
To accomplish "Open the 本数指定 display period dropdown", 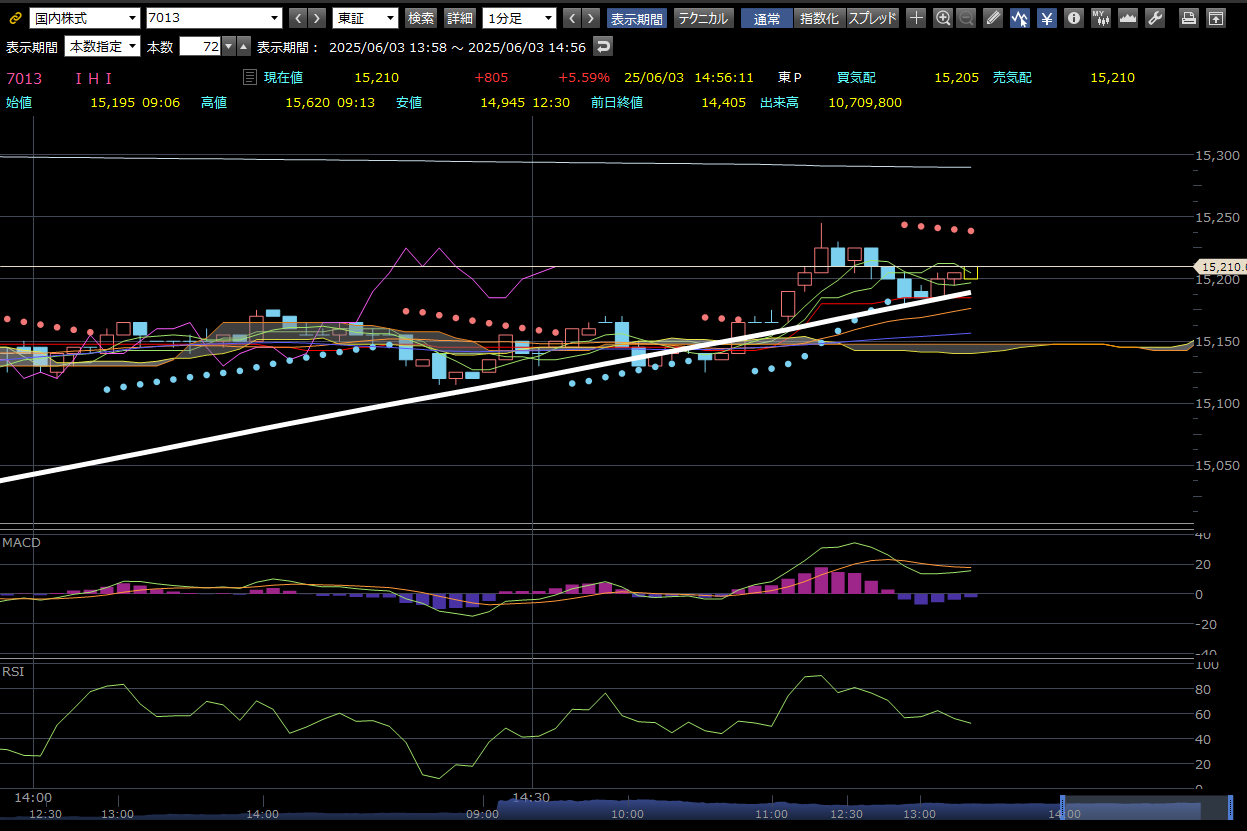I will pyautogui.click(x=102, y=47).
